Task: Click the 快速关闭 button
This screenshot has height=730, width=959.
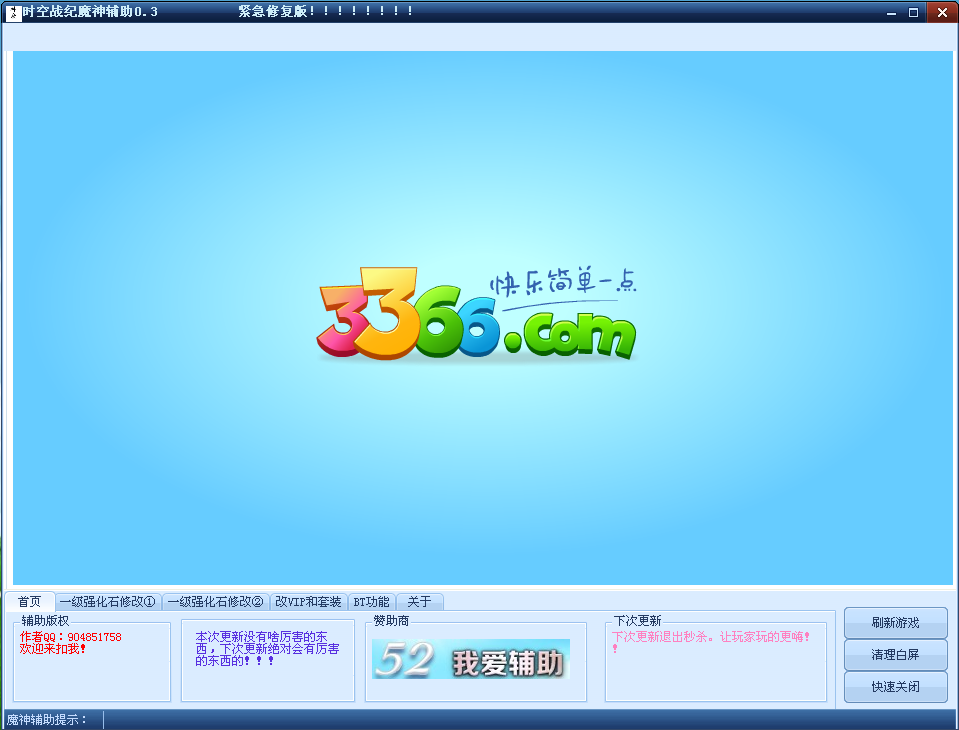Action: [x=895, y=687]
